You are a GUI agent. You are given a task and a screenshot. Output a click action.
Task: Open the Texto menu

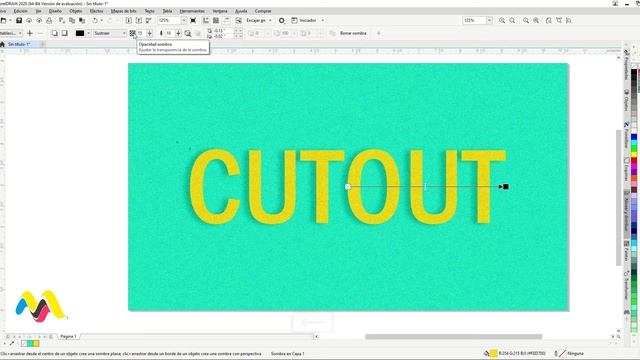pyautogui.click(x=149, y=11)
